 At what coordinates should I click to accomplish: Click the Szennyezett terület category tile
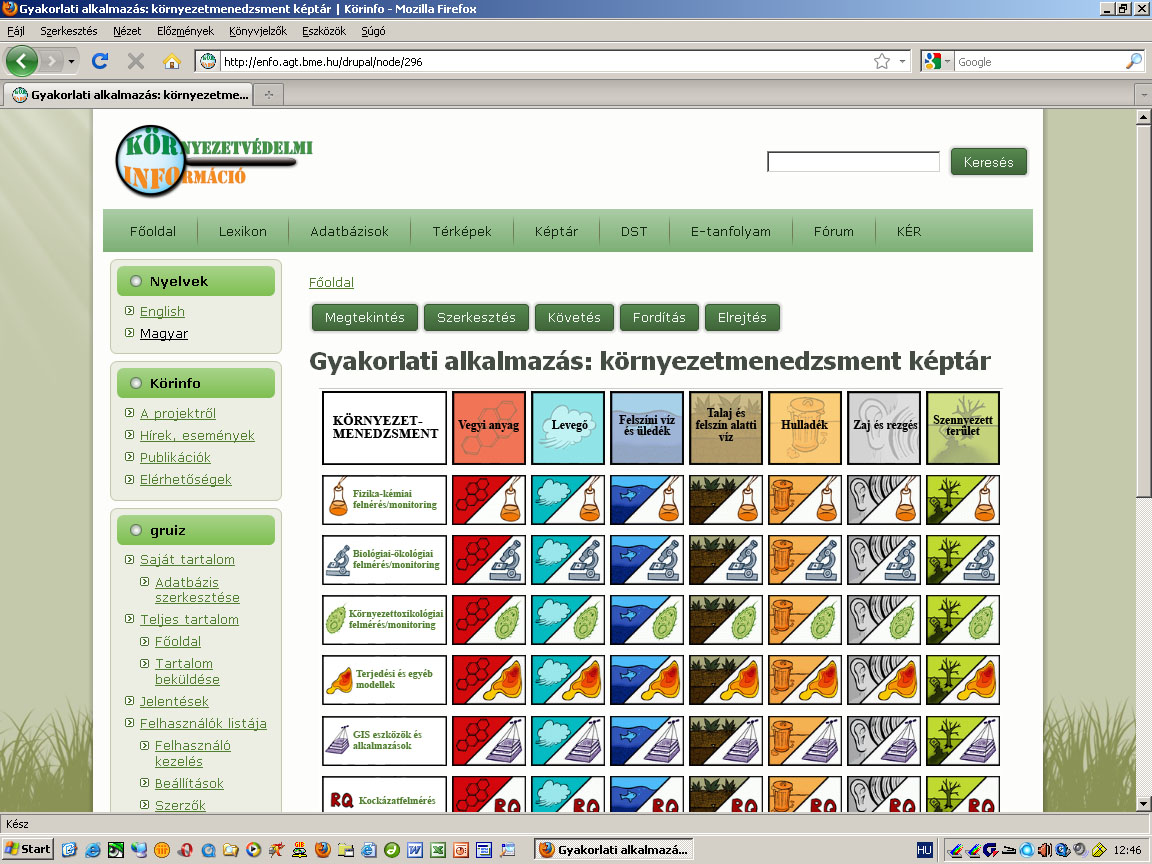(x=963, y=427)
